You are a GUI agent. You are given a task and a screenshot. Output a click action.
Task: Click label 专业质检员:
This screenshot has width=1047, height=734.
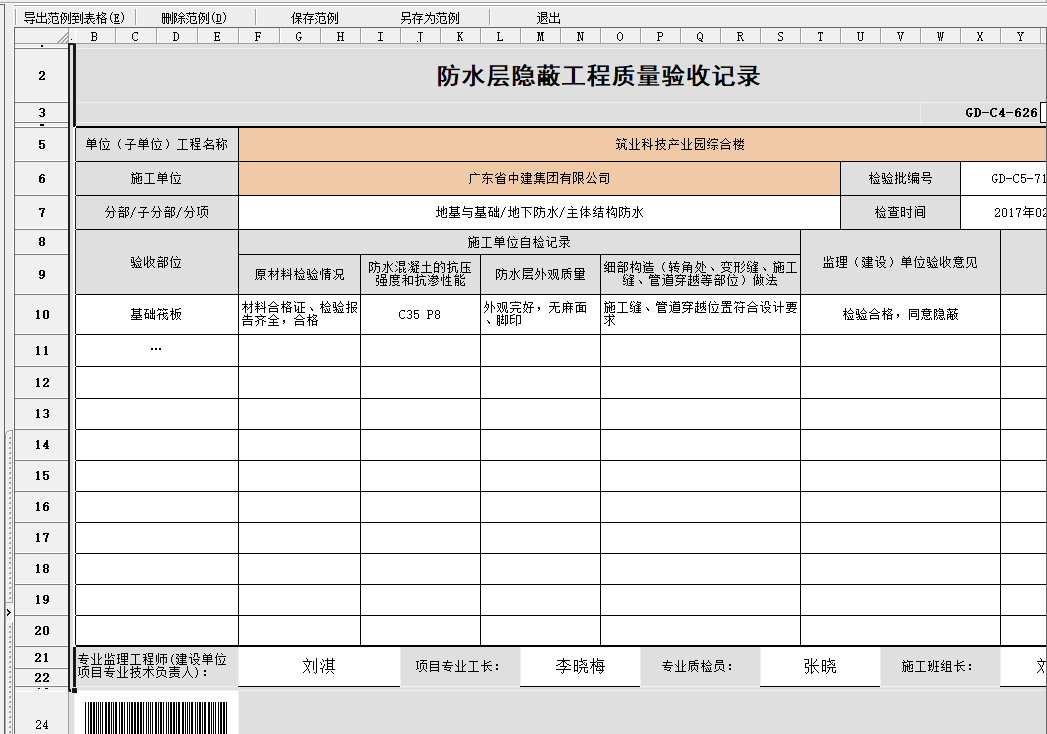(698, 667)
